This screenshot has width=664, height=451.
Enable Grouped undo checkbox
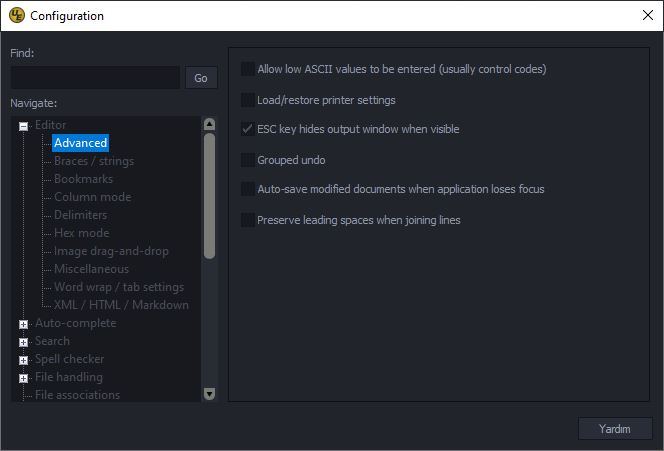(248, 160)
